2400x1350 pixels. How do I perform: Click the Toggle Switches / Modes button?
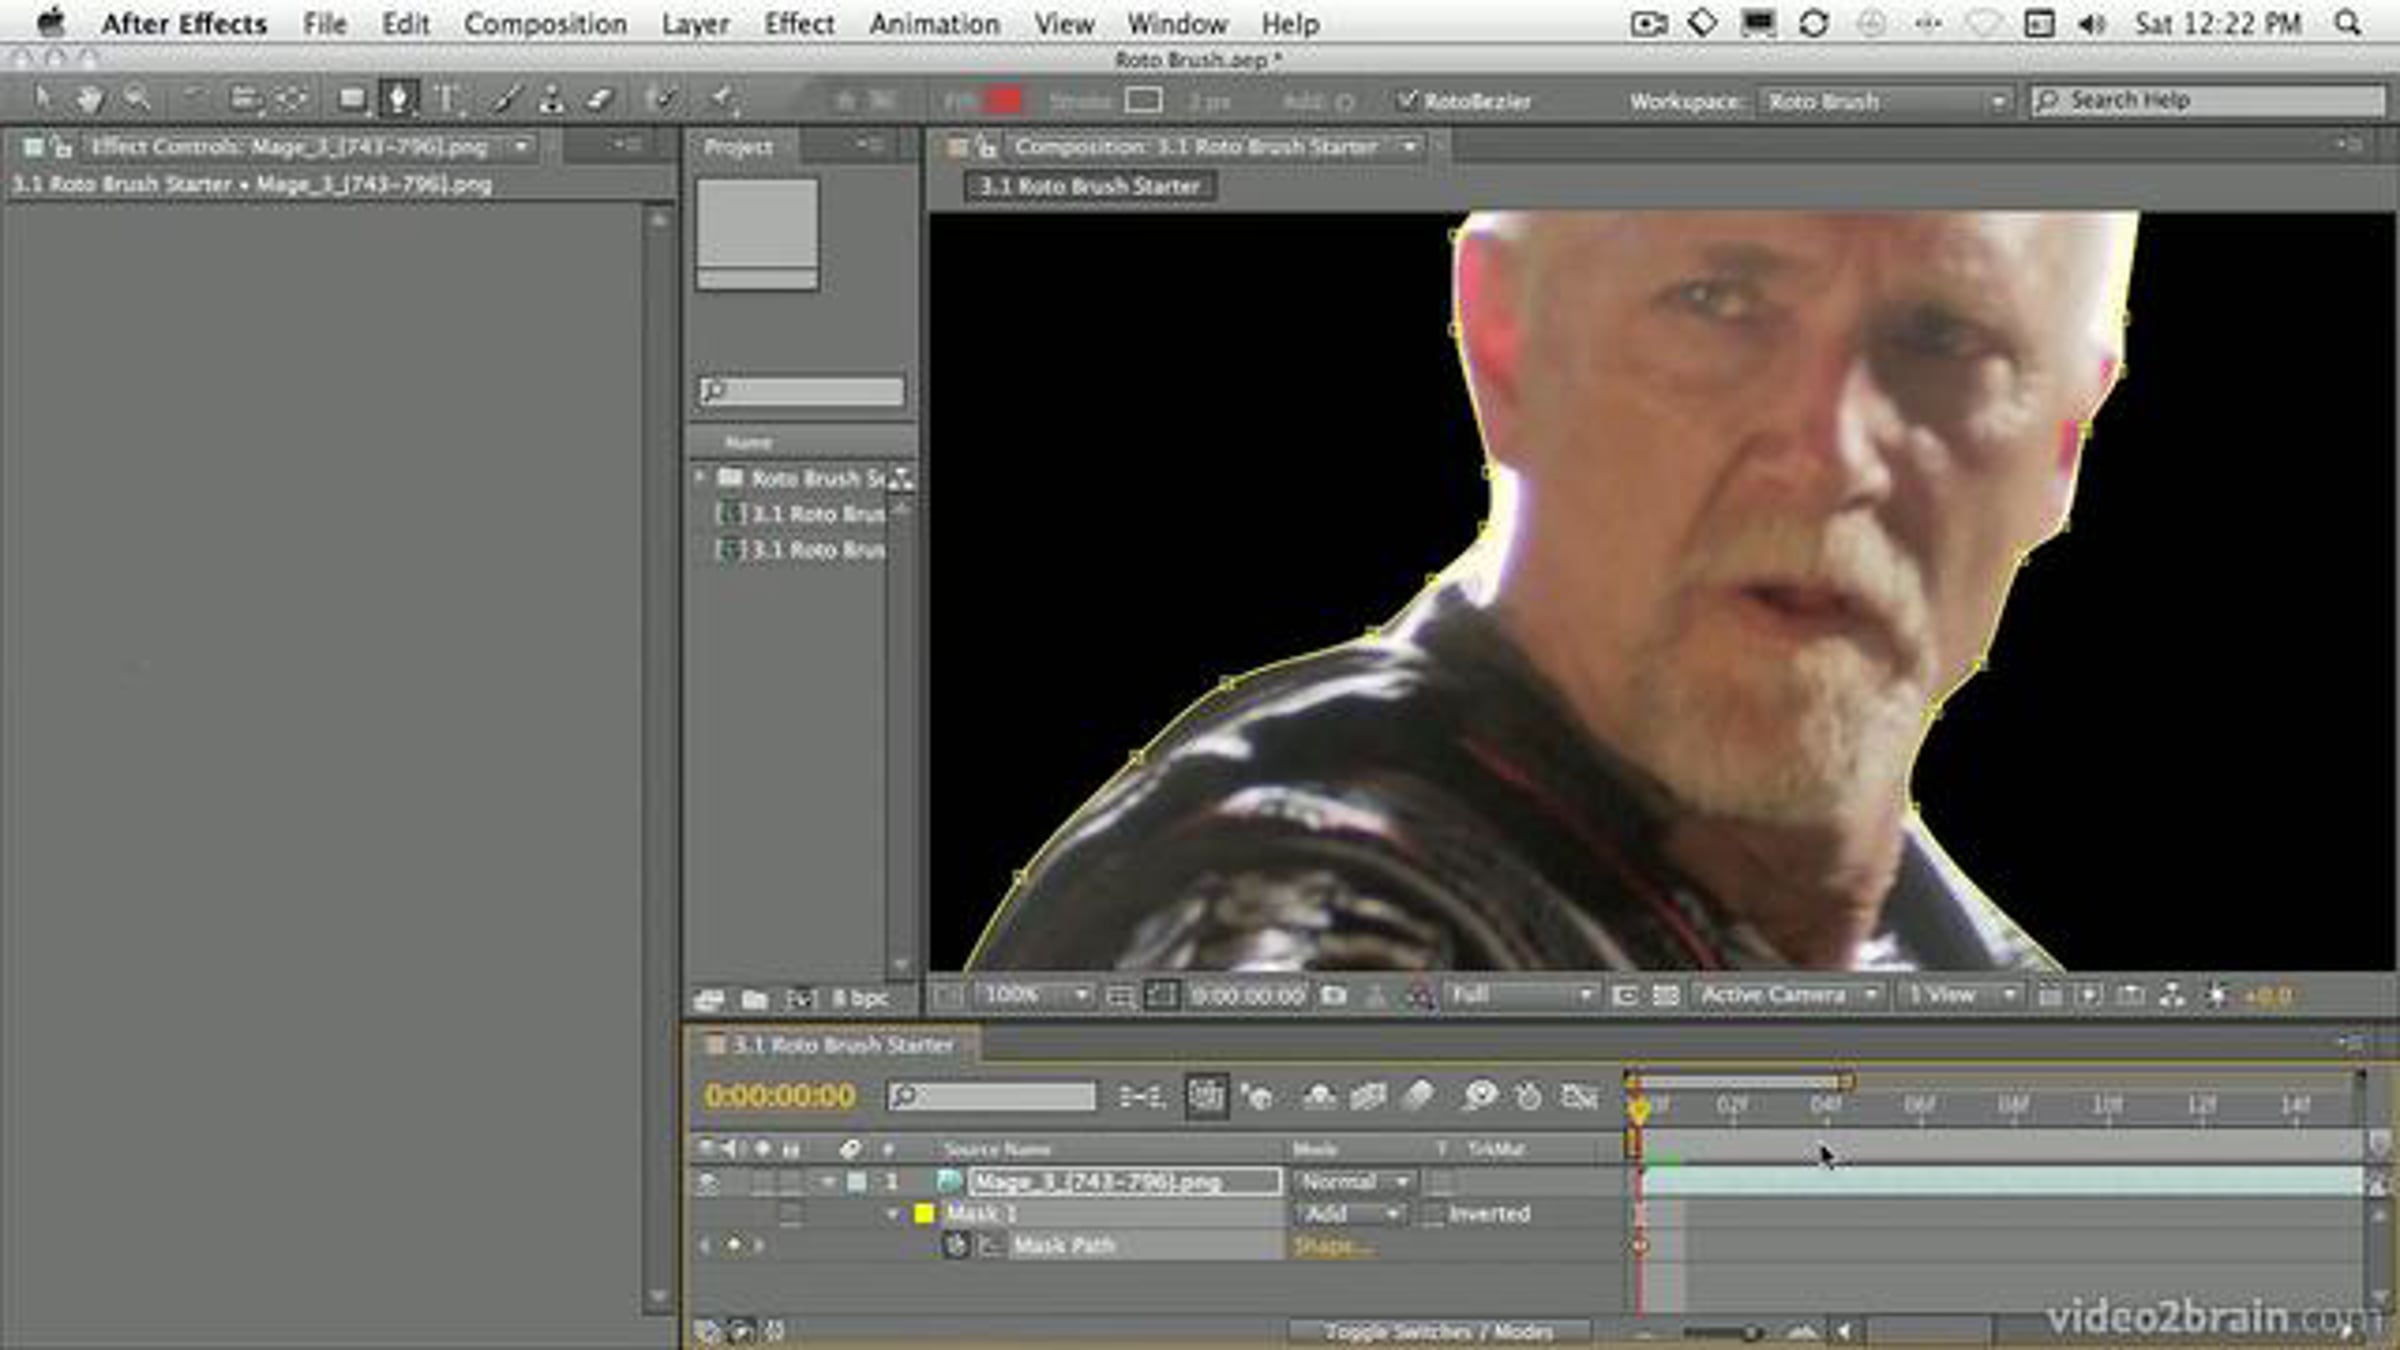[1439, 1332]
